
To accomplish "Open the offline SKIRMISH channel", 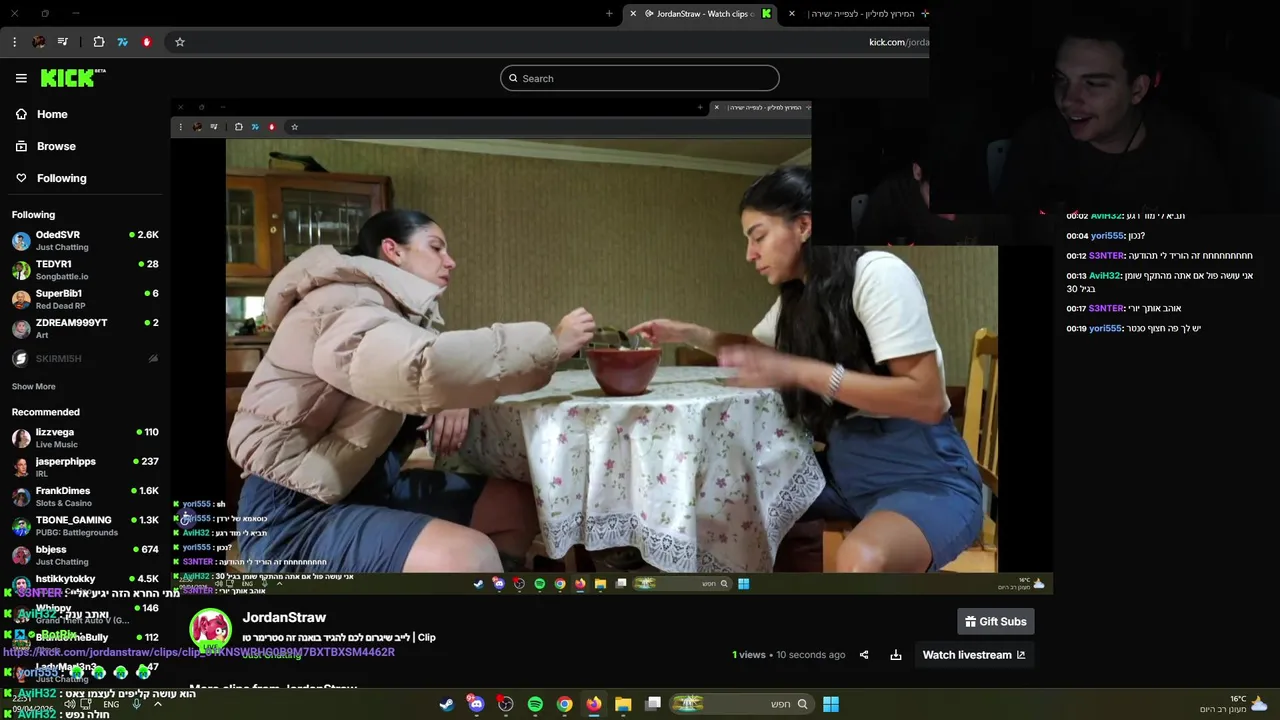I will tap(85, 358).
